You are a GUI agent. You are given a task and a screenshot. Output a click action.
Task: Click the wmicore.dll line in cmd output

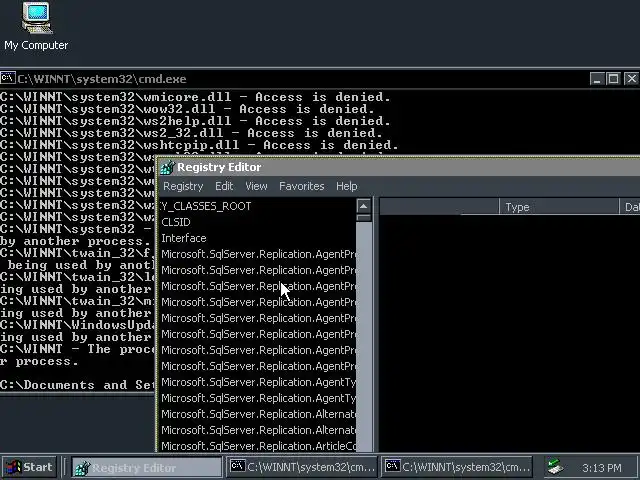tap(195, 97)
